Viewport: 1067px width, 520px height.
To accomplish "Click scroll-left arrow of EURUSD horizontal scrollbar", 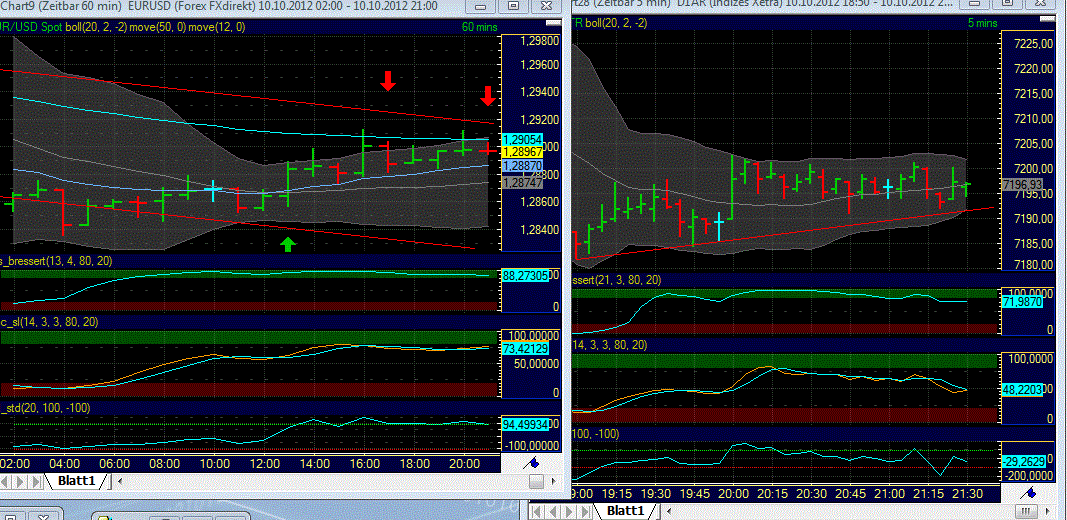I will click(x=119, y=481).
